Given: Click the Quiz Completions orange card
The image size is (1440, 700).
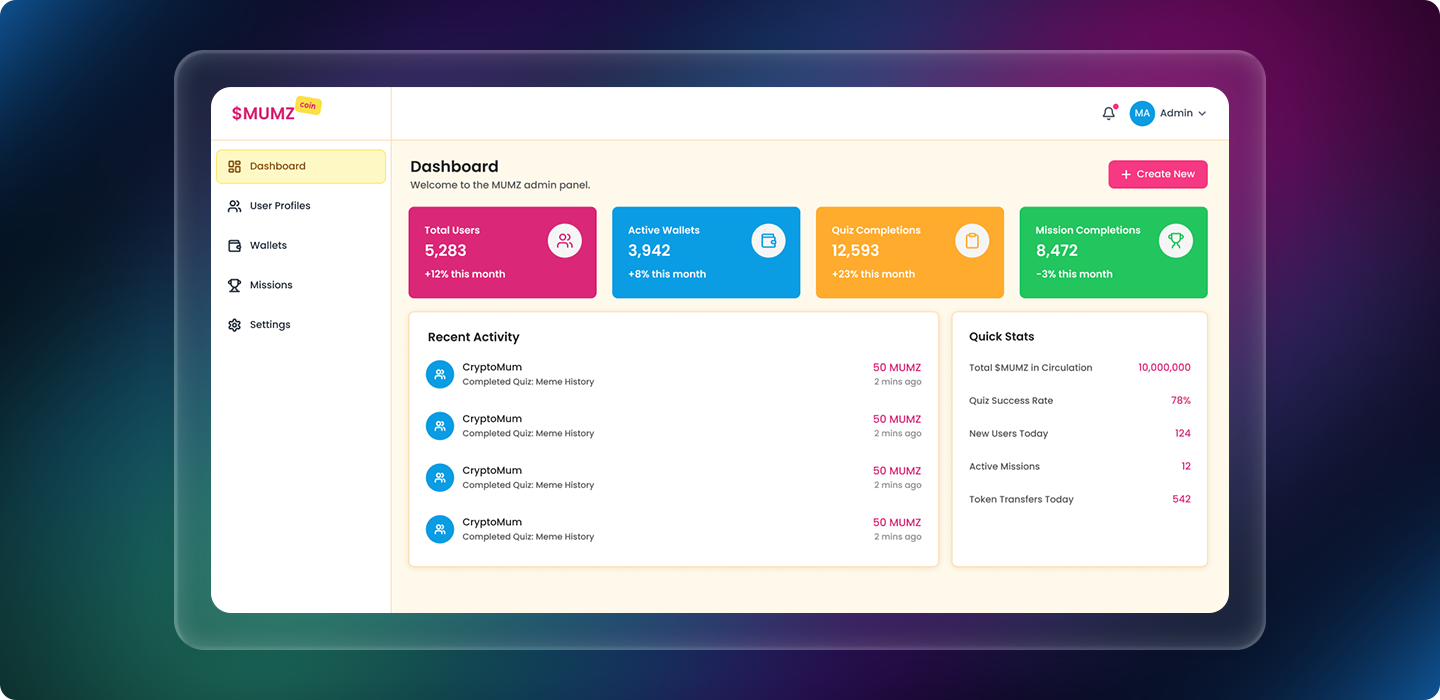Looking at the screenshot, I should click(909, 253).
